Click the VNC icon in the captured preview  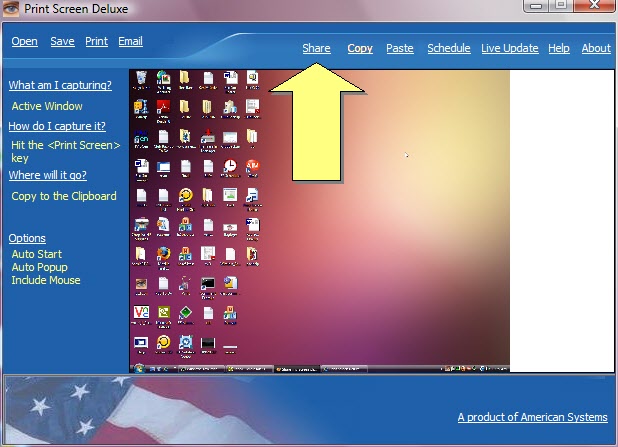(x=141, y=313)
